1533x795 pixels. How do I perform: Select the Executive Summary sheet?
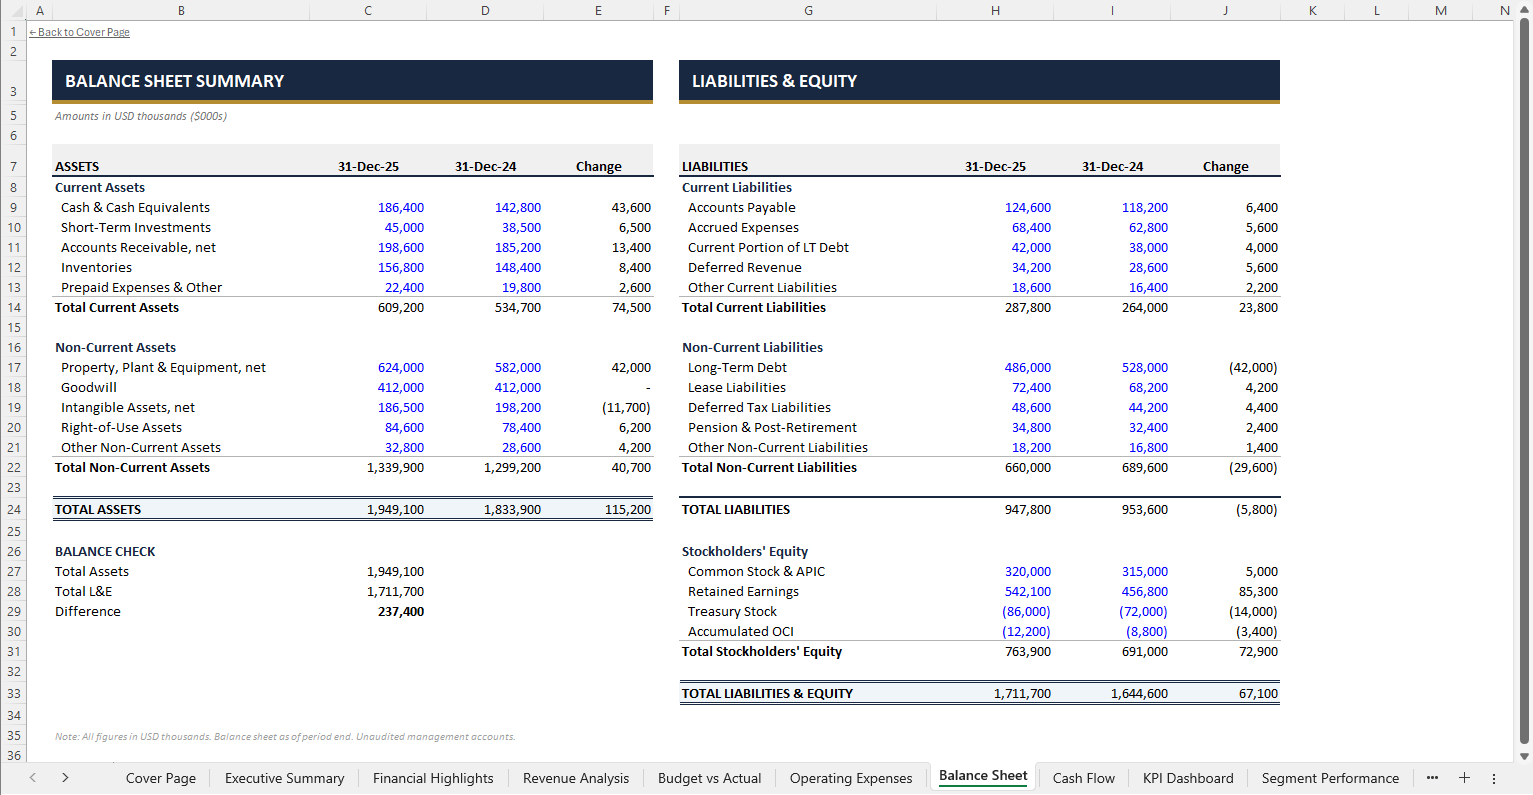click(284, 778)
